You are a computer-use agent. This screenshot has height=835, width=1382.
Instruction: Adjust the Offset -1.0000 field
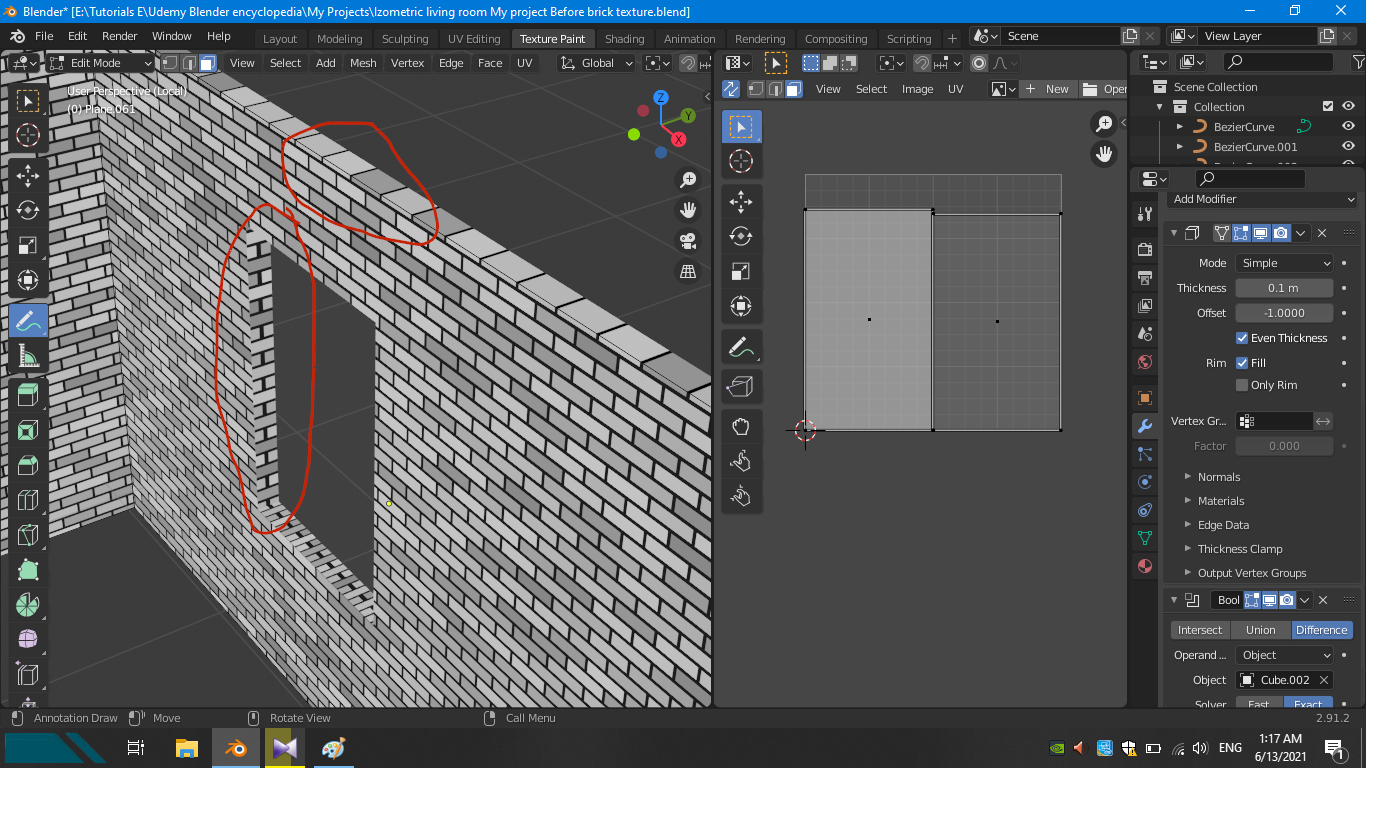coord(1285,313)
